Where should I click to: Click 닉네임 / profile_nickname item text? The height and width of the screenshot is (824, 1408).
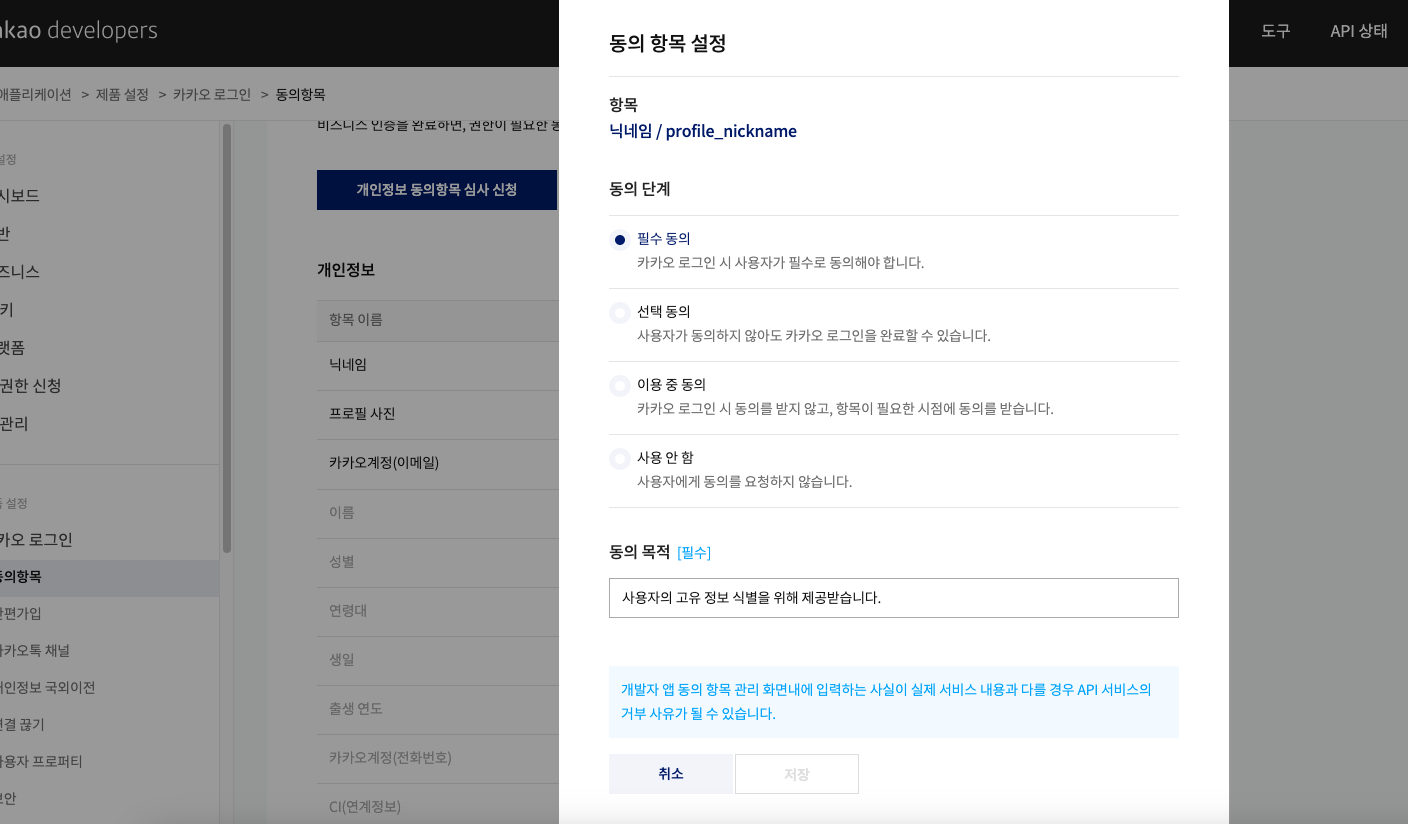click(x=703, y=131)
